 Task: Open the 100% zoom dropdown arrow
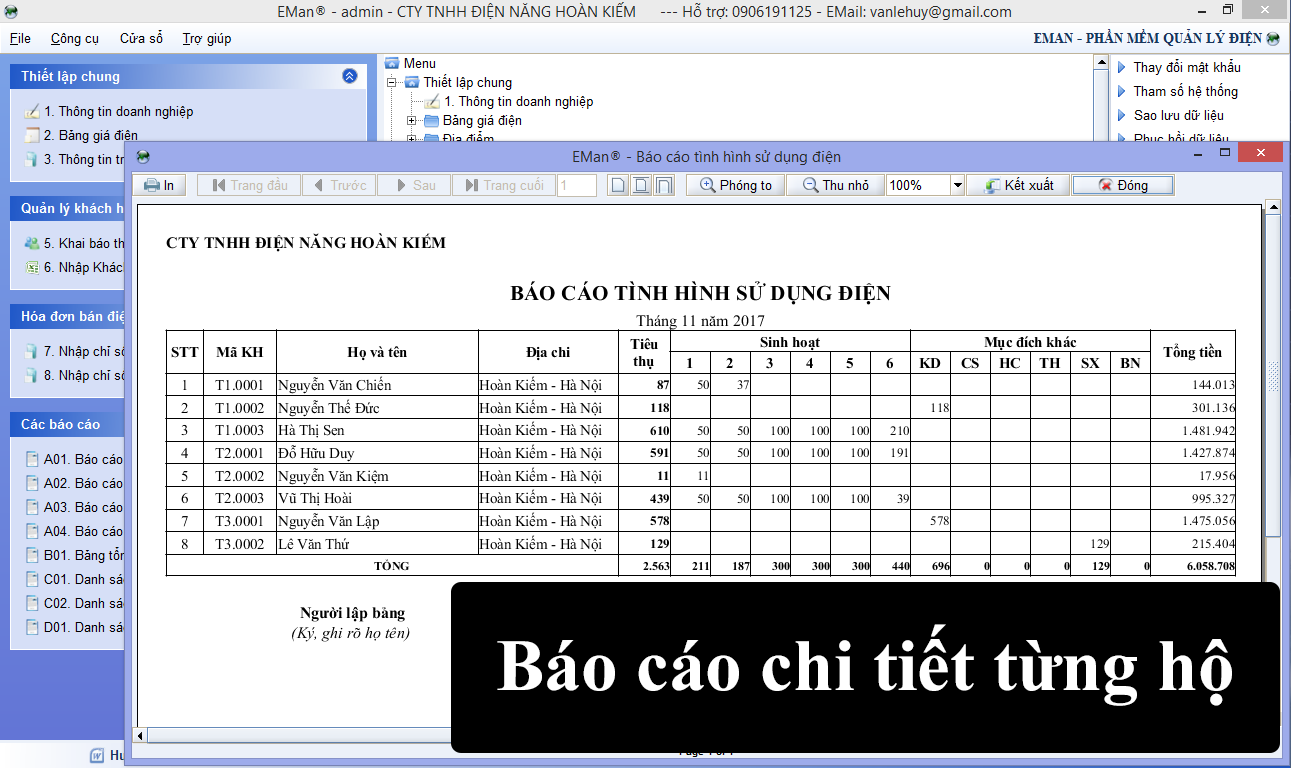click(957, 185)
